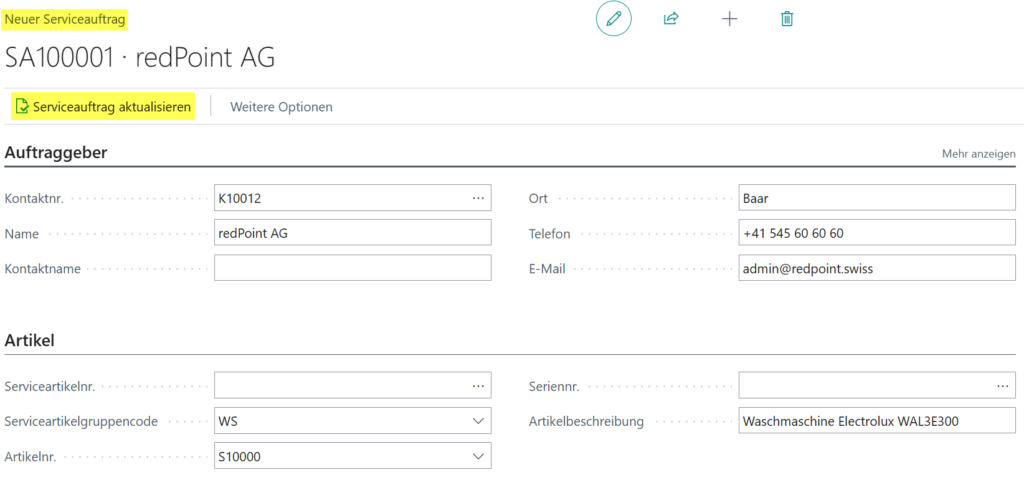Image resolution: width=1024 pixels, height=480 pixels.
Task: Click the Telefon field
Action: (877, 233)
